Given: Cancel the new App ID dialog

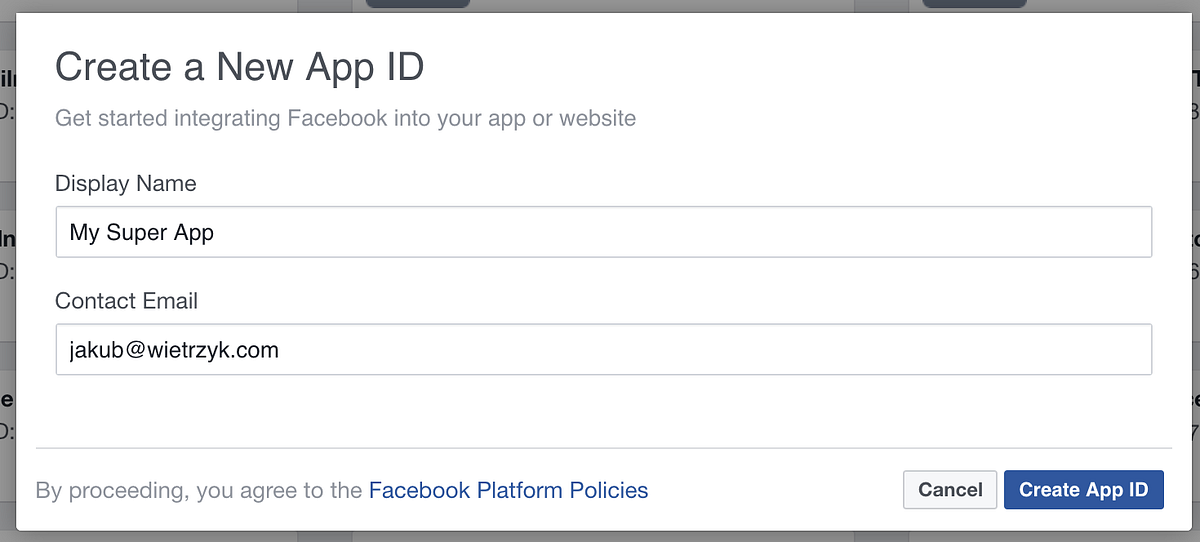Looking at the screenshot, I should pyautogui.click(x=949, y=490).
